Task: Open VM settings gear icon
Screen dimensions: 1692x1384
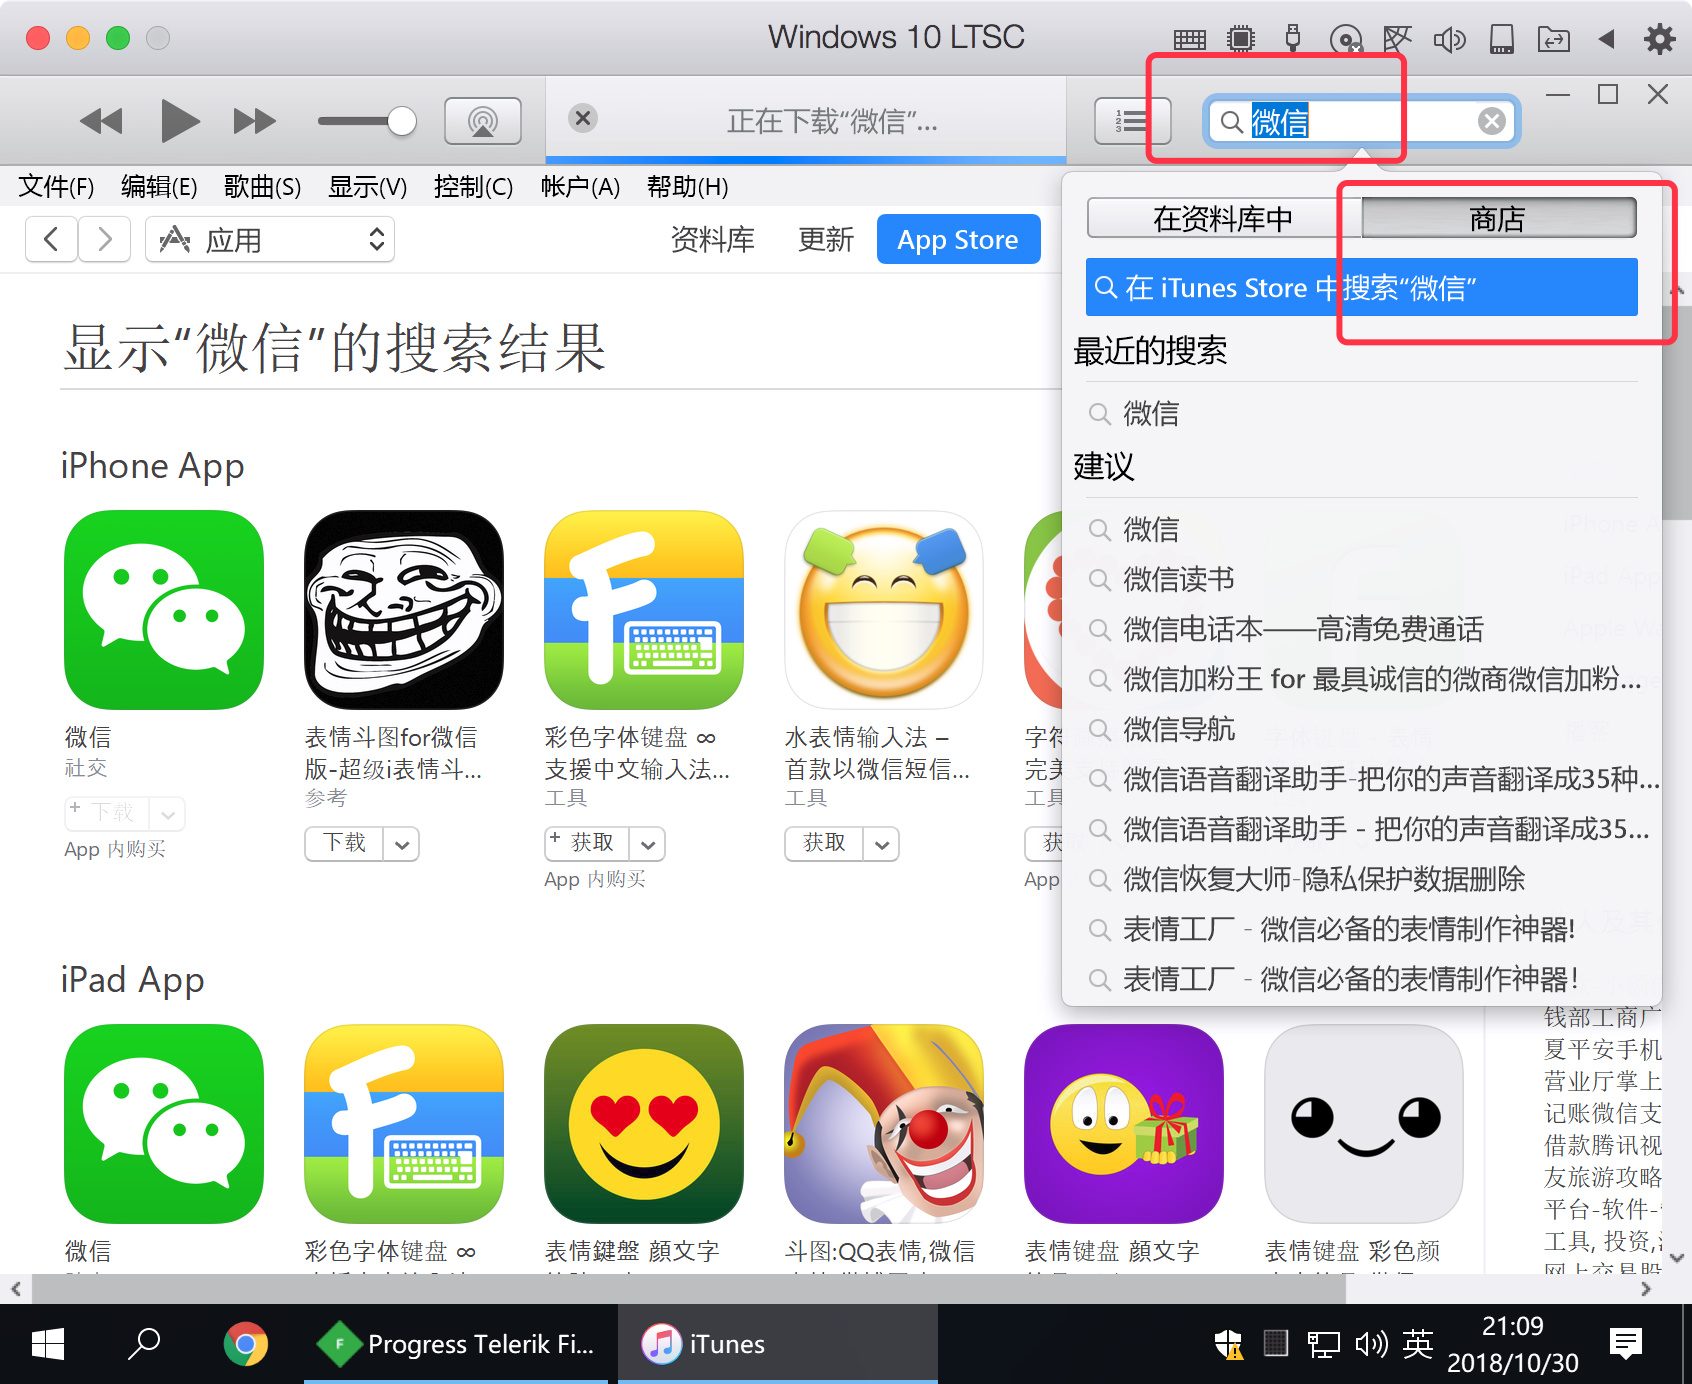Action: 1659,39
